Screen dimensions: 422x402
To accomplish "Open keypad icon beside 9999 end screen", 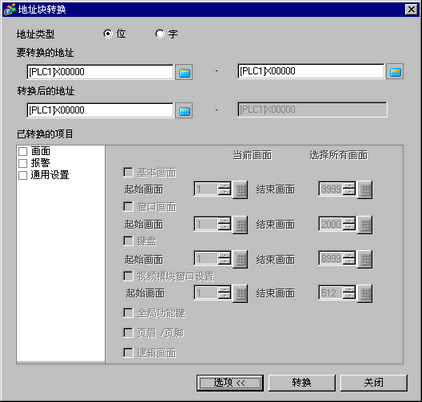I will pyautogui.click(x=365, y=190).
